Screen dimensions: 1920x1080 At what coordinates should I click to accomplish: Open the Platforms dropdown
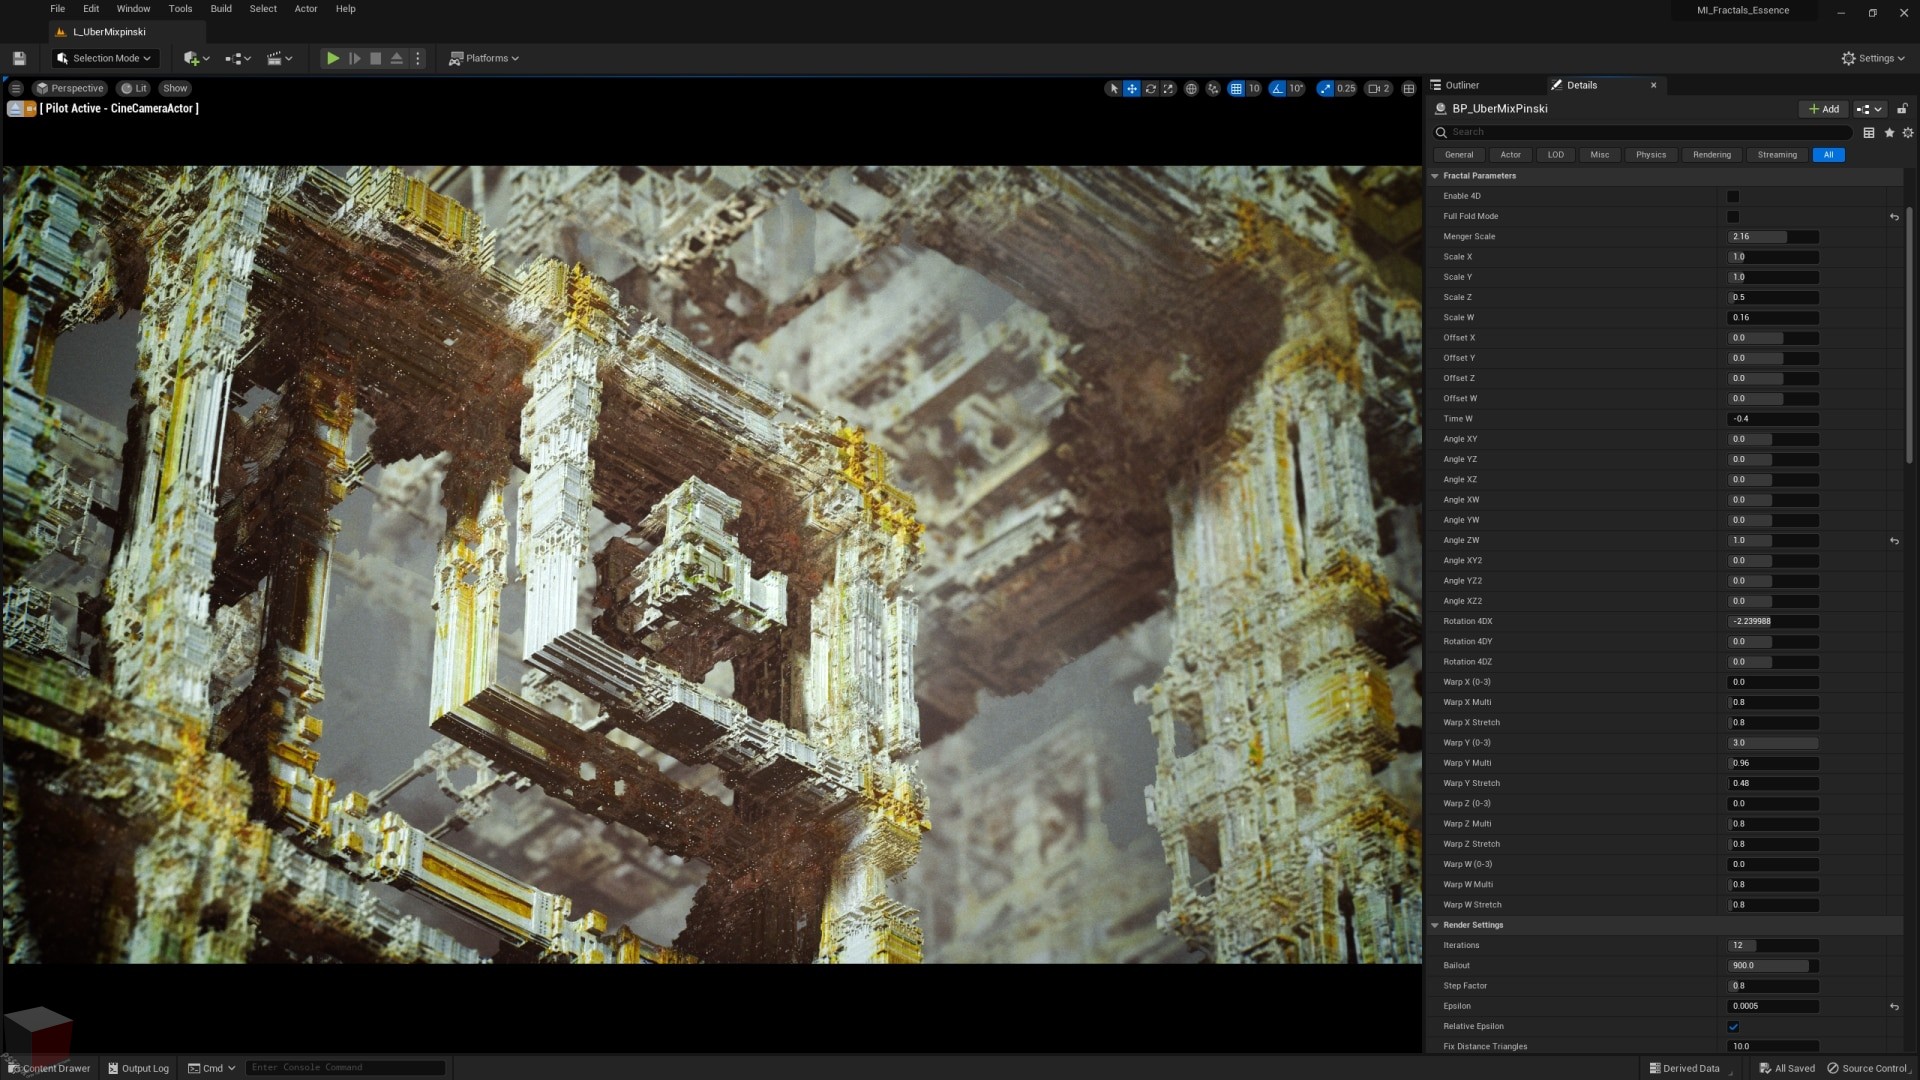[484, 58]
